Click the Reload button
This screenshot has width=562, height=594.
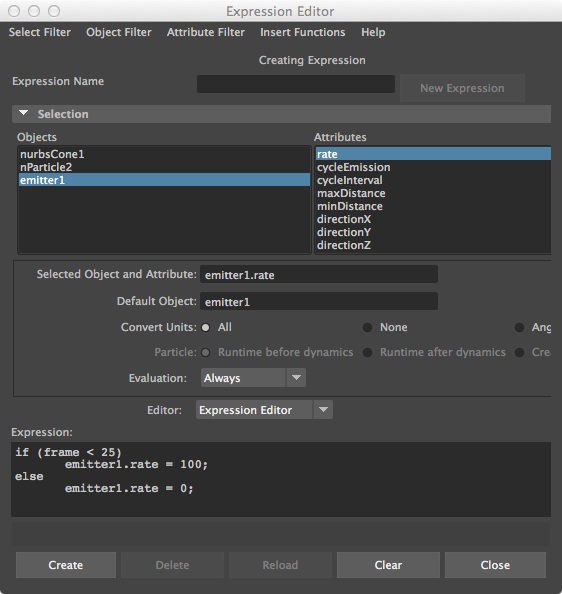coord(280,565)
